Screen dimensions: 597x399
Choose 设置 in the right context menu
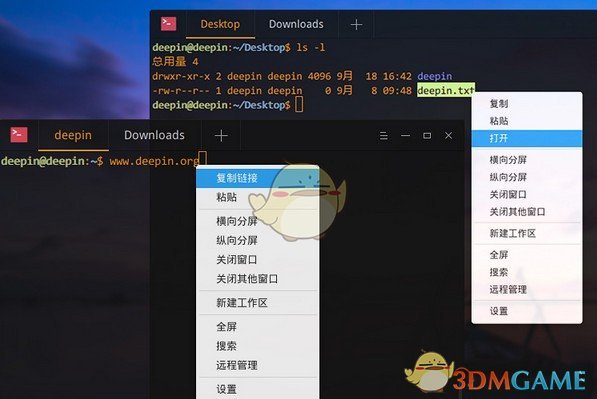pos(527,311)
